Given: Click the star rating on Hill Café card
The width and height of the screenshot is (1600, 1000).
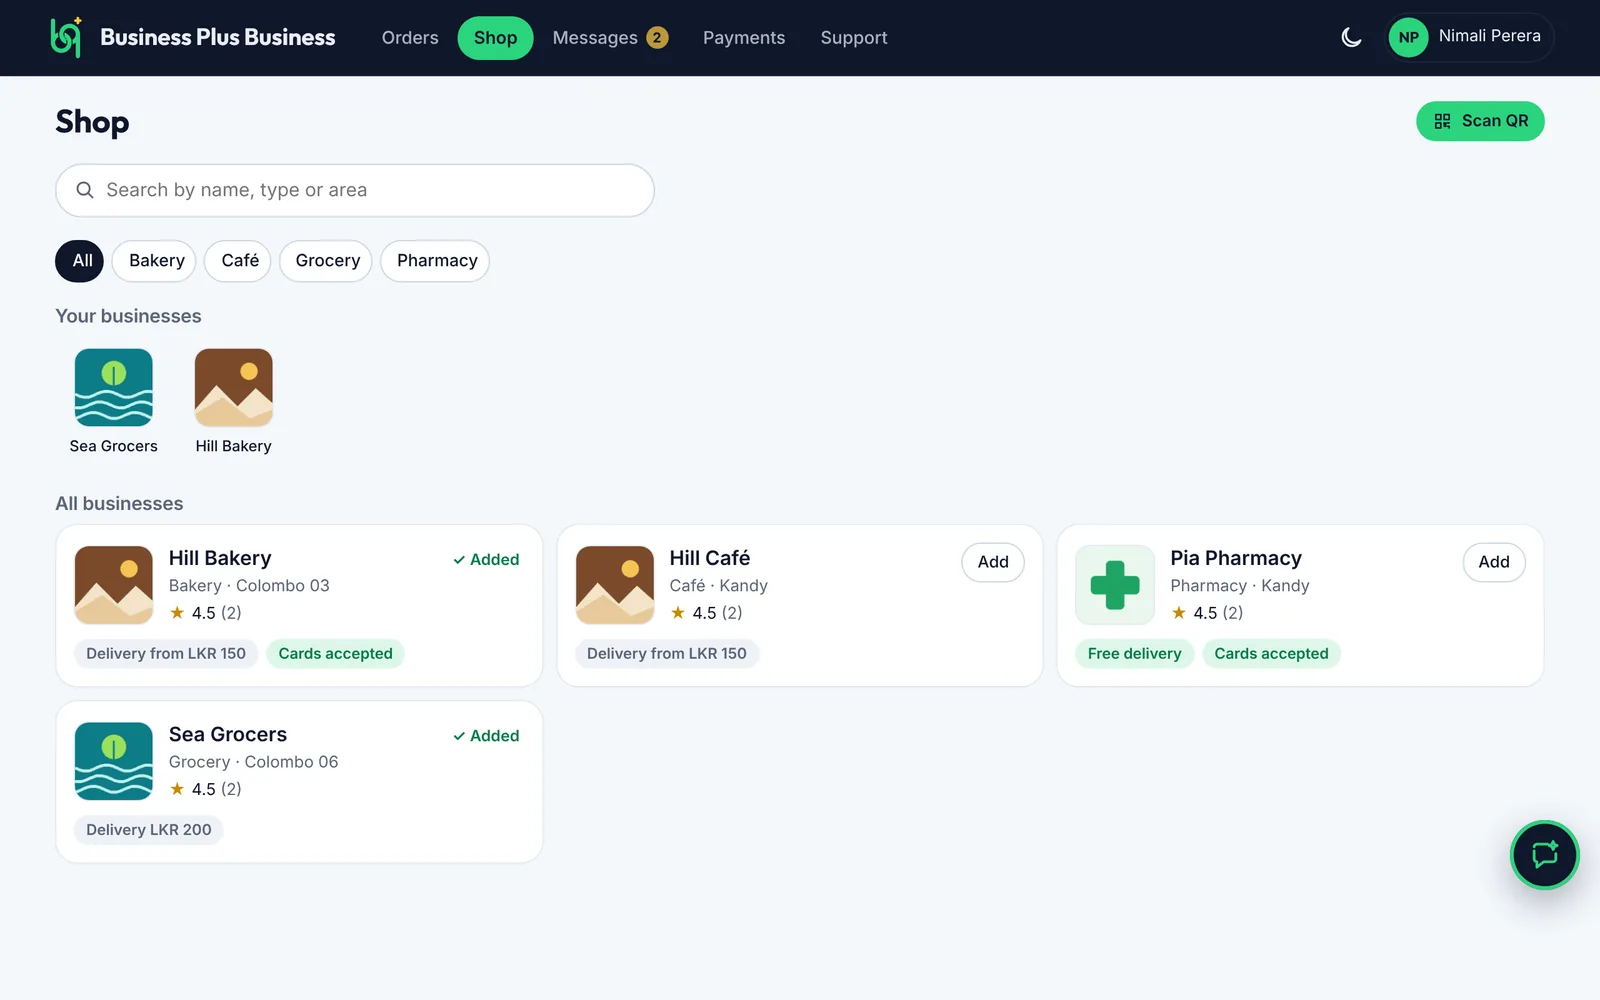Looking at the screenshot, I should pyautogui.click(x=706, y=613).
